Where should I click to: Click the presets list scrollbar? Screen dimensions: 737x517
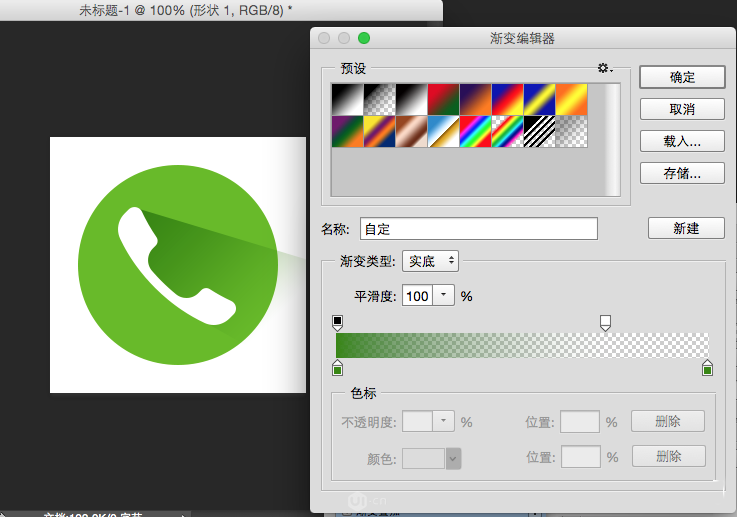click(x=612, y=140)
